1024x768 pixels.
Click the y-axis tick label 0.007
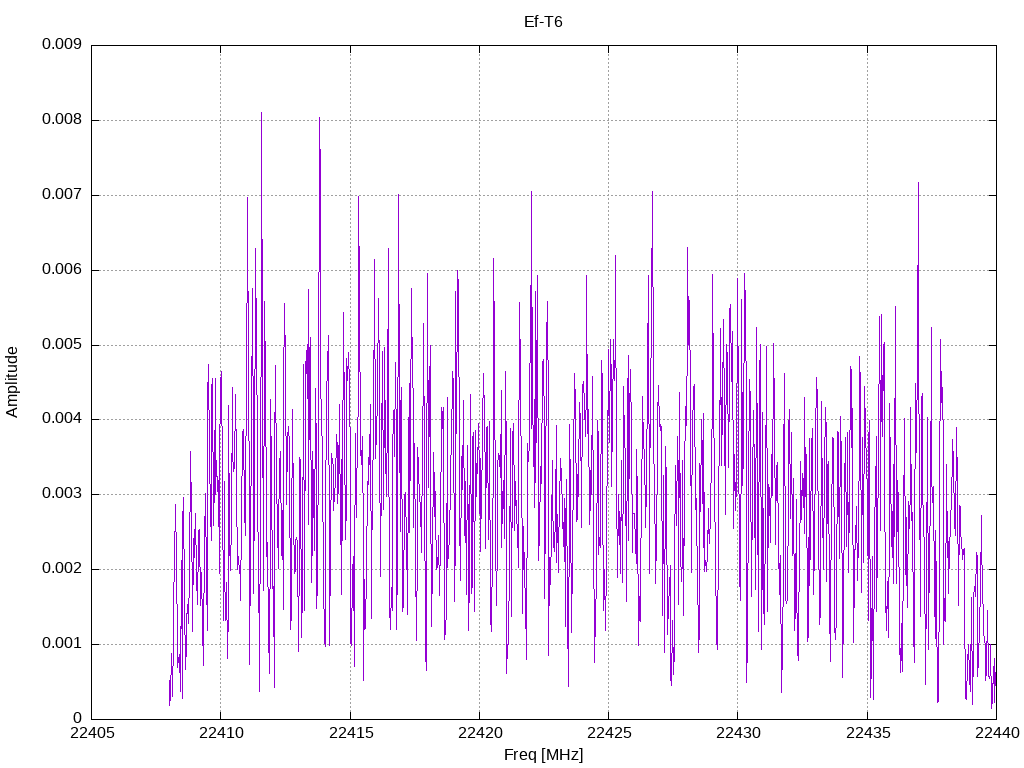(x=62, y=195)
